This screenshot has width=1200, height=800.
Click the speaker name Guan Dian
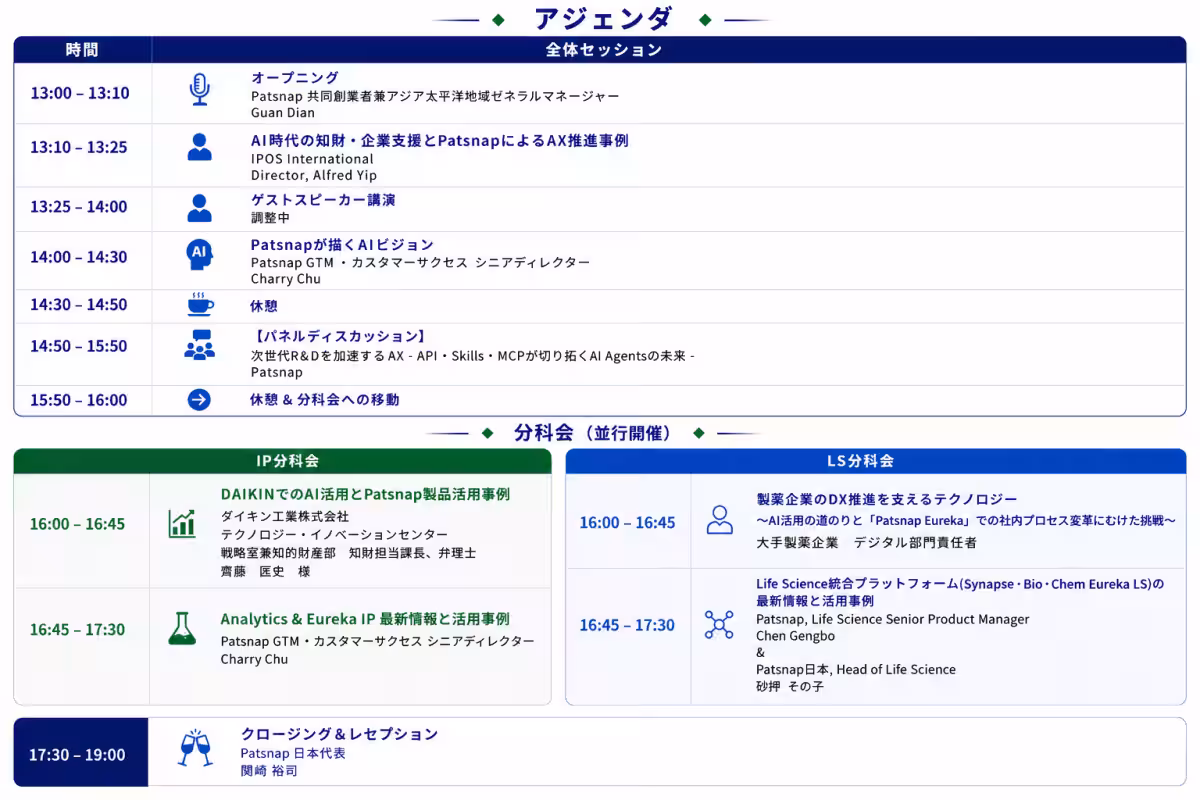point(283,113)
